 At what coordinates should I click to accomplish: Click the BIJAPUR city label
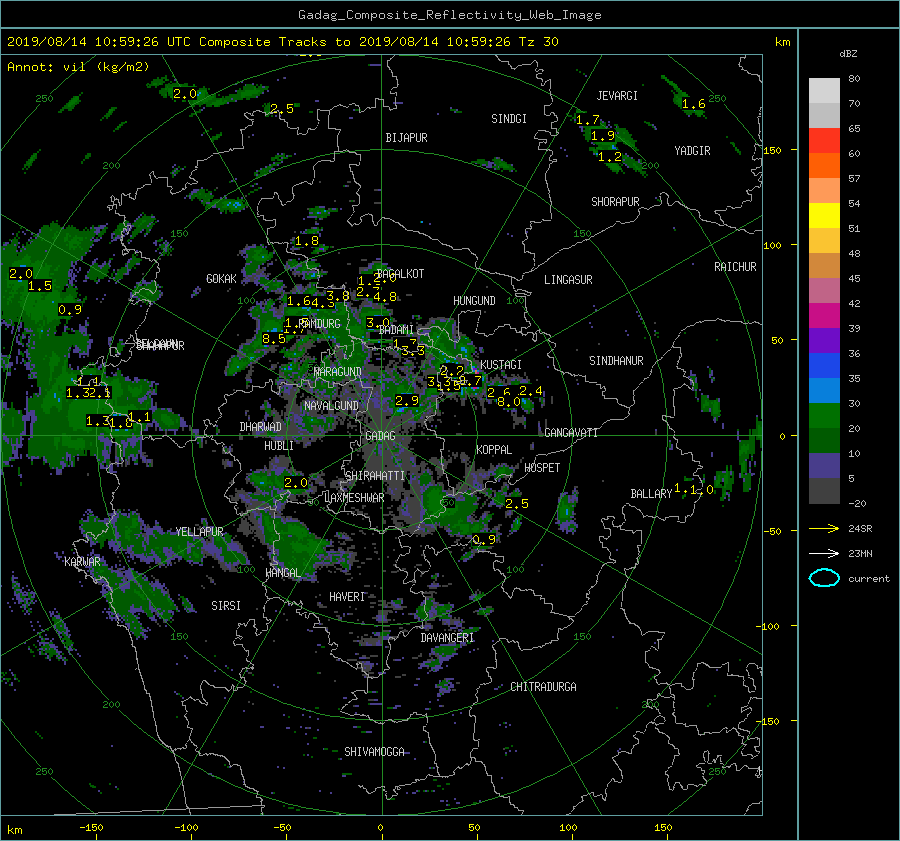[406, 138]
